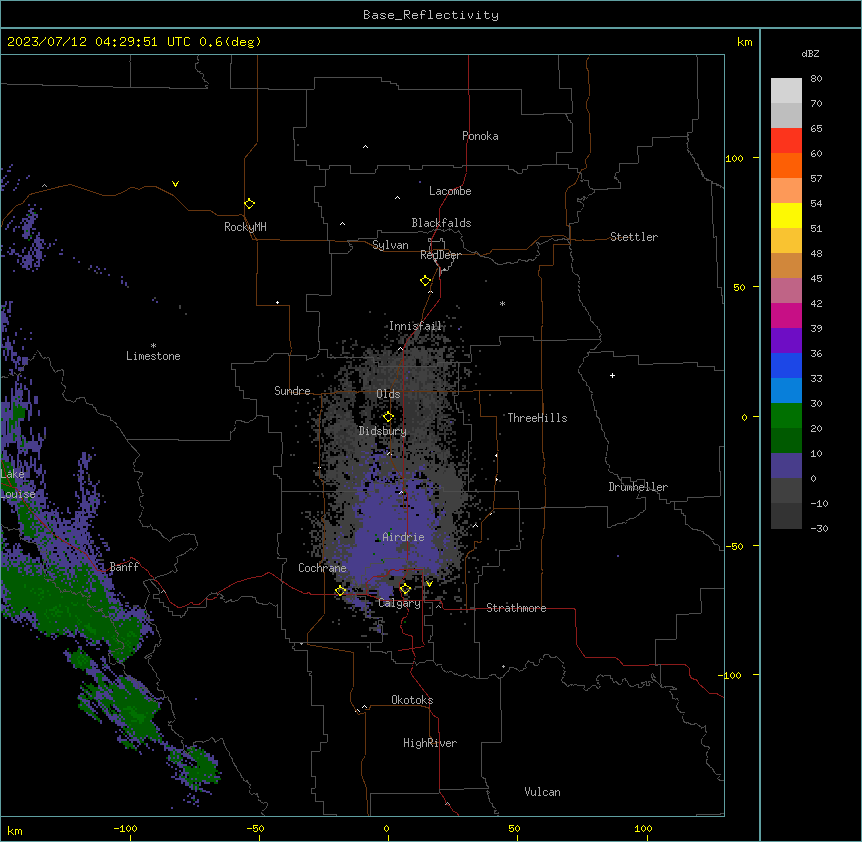The width and height of the screenshot is (862, 842).
Task: Click the km unit label at bottom left
Action: [x=14, y=830]
